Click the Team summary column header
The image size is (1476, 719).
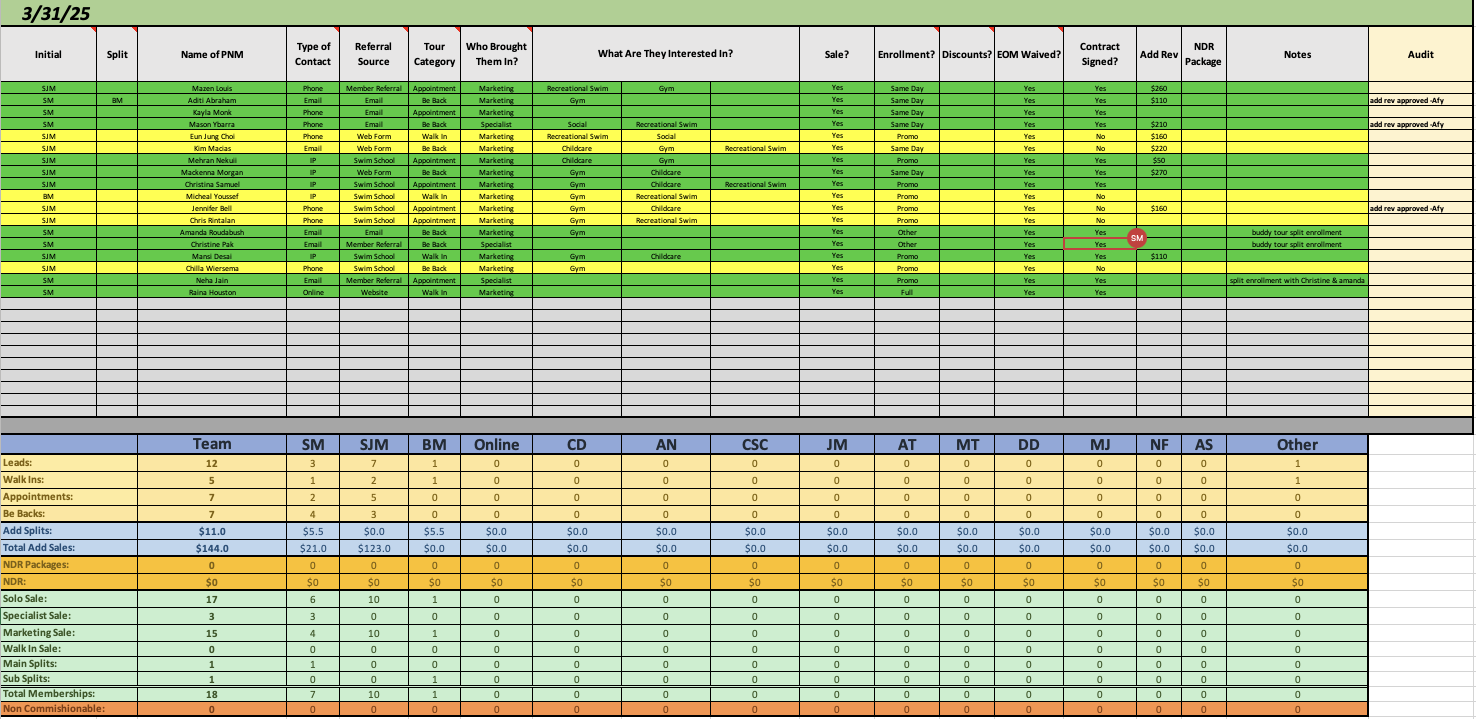[212, 445]
